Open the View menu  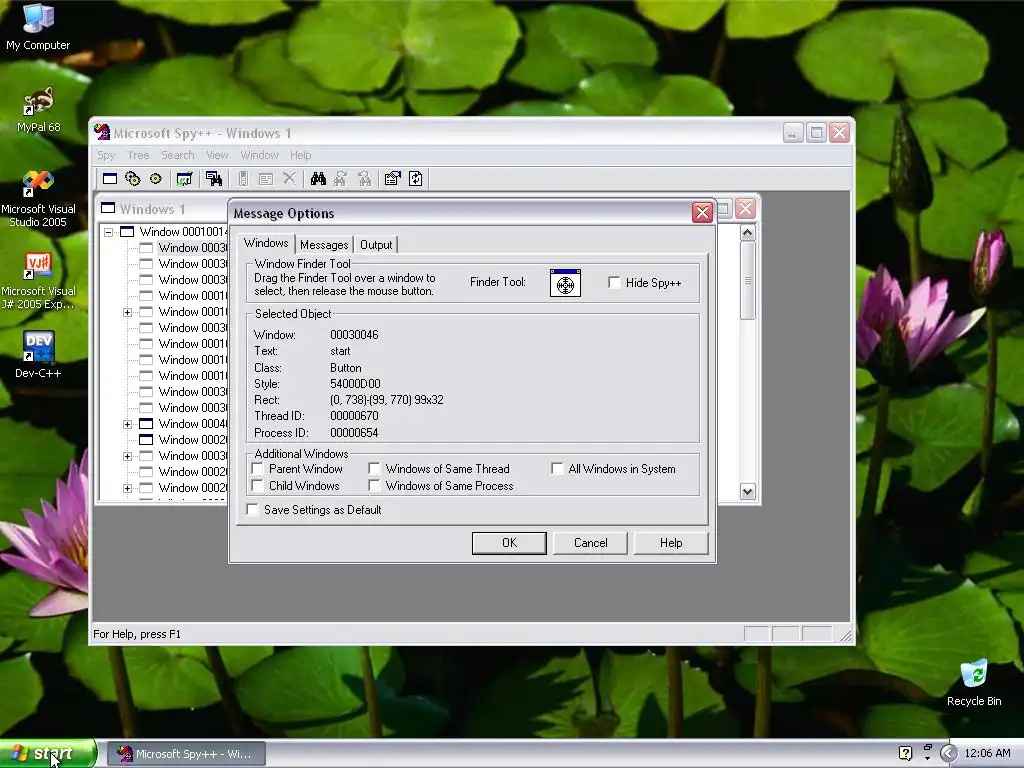pyautogui.click(x=217, y=155)
